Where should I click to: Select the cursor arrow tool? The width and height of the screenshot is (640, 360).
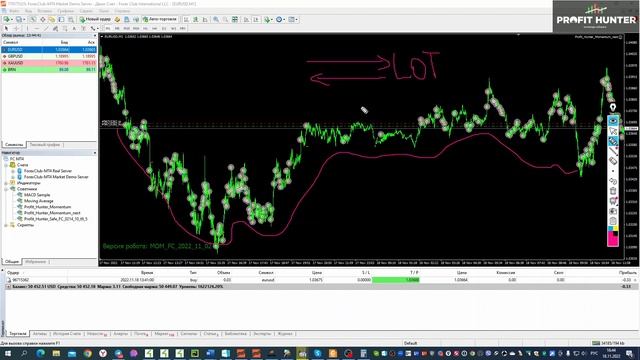pos(6,28)
